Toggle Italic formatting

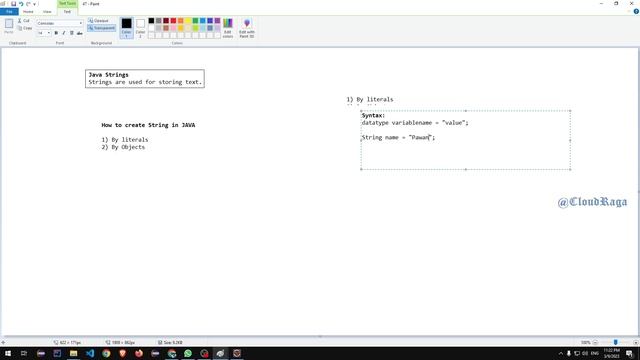click(64, 33)
